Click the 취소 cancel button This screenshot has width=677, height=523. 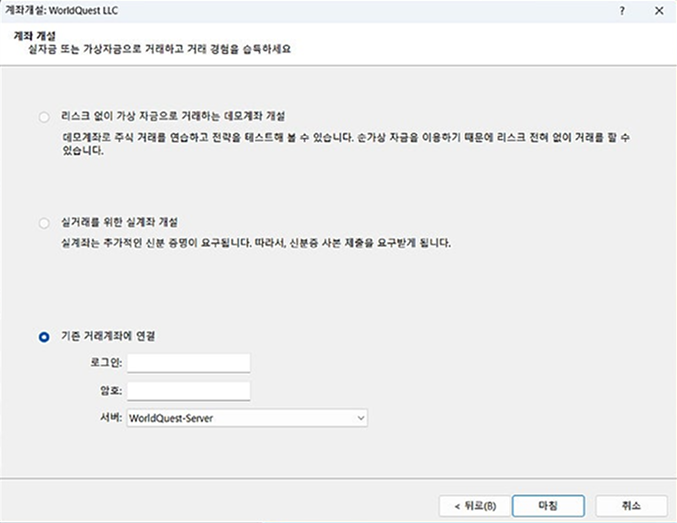tap(631, 506)
